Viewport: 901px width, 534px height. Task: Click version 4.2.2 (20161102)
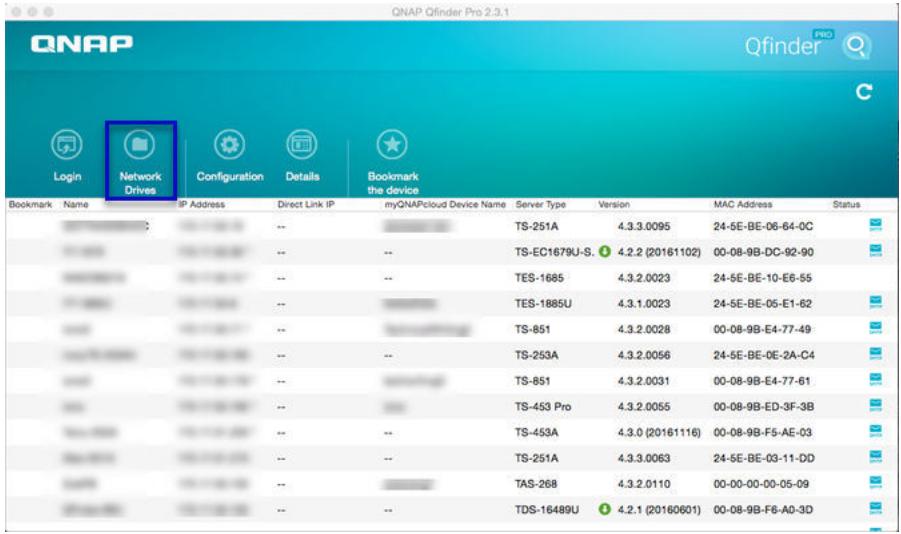click(x=659, y=252)
